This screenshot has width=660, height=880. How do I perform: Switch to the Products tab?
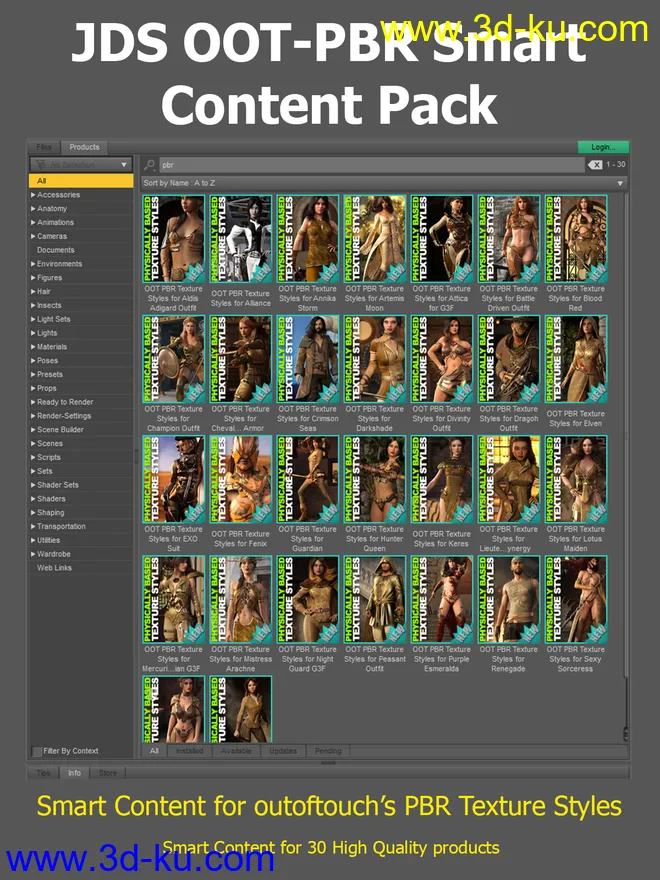(84, 147)
